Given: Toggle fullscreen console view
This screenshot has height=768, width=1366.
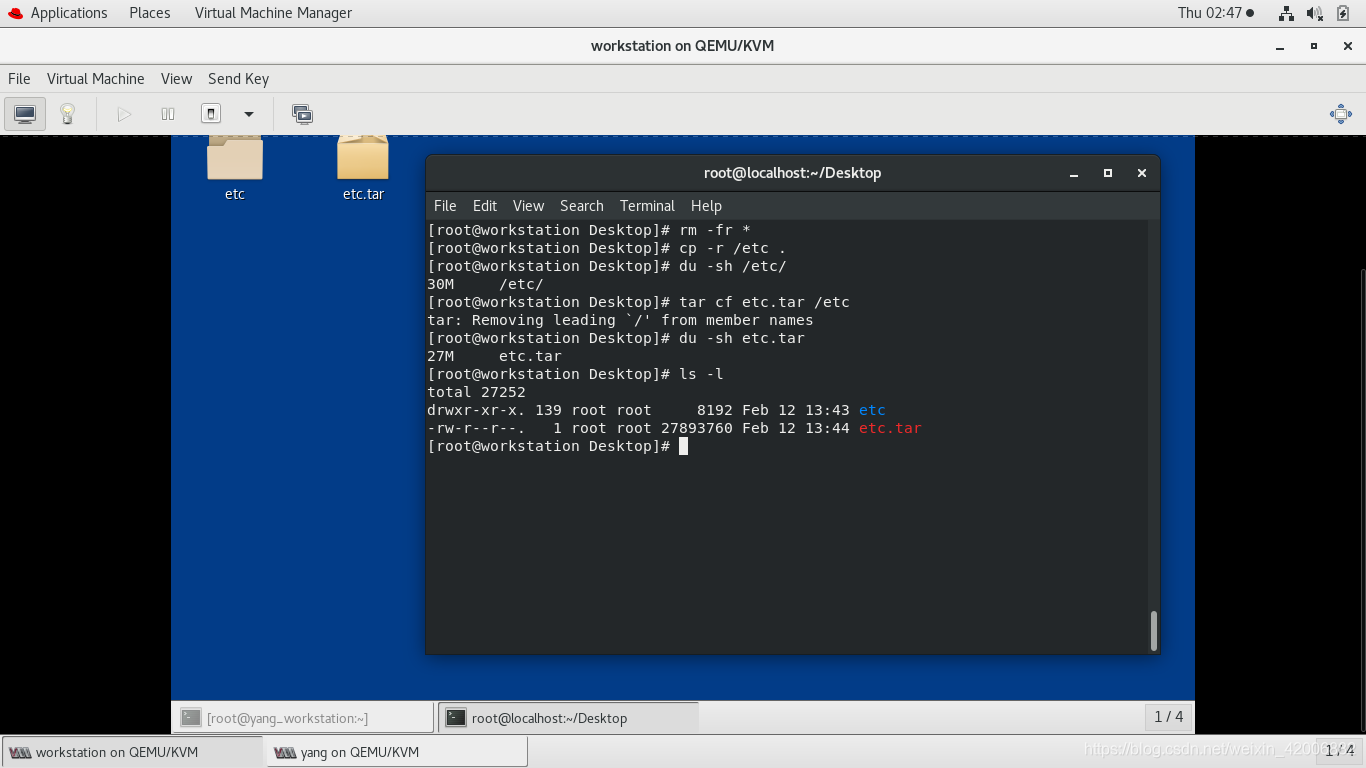Looking at the screenshot, I should 1341,114.
